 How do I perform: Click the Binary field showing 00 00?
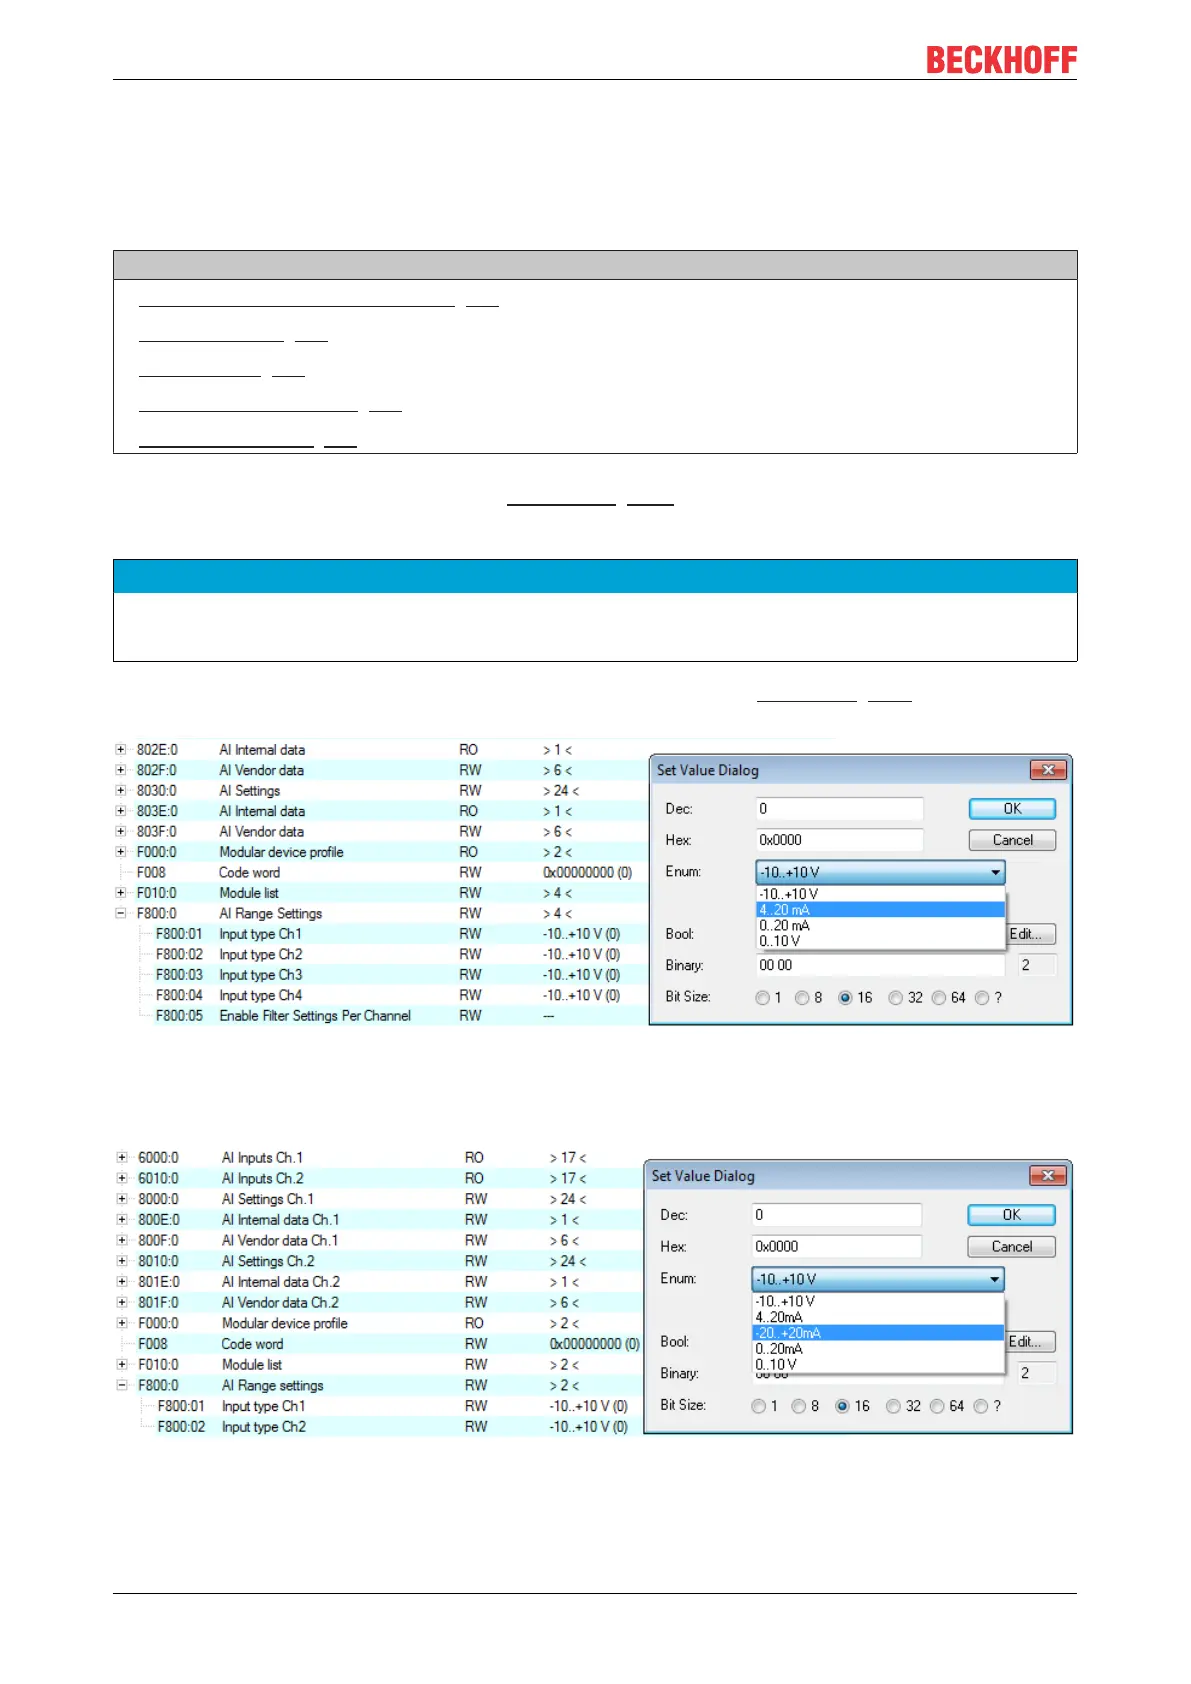(x=880, y=965)
